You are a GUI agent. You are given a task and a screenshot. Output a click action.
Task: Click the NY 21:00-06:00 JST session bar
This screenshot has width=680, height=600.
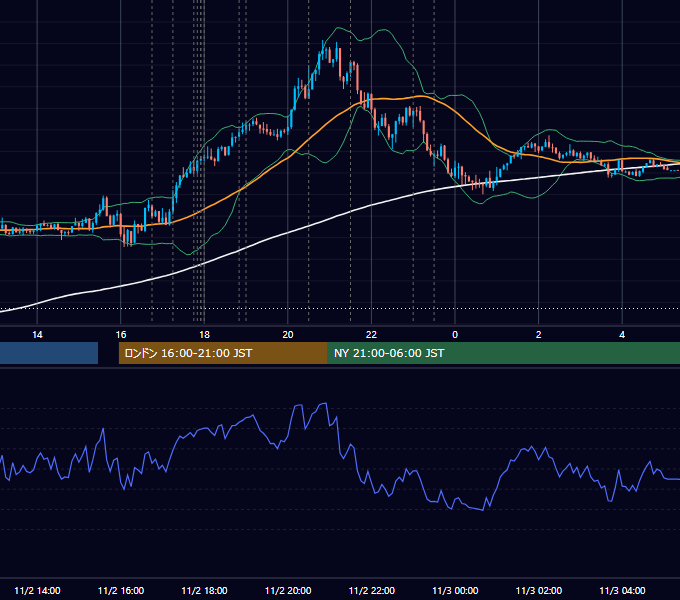[x=504, y=353]
